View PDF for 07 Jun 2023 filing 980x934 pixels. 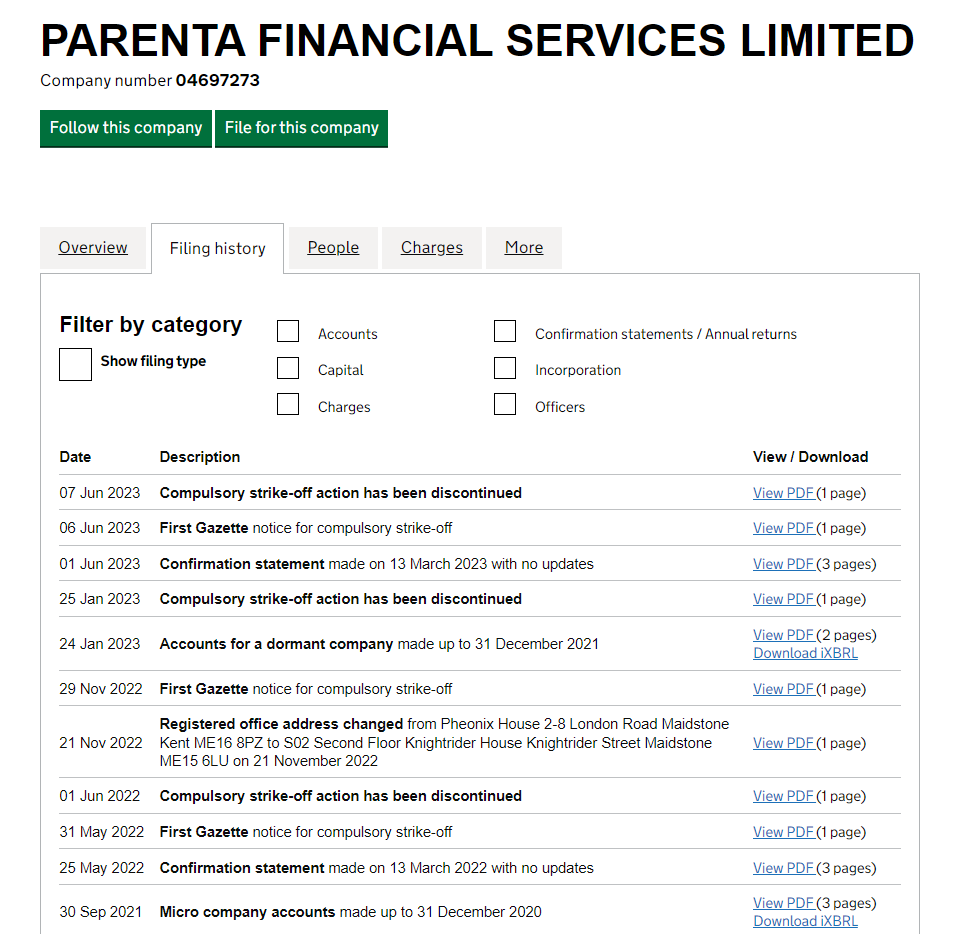pos(784,493)
